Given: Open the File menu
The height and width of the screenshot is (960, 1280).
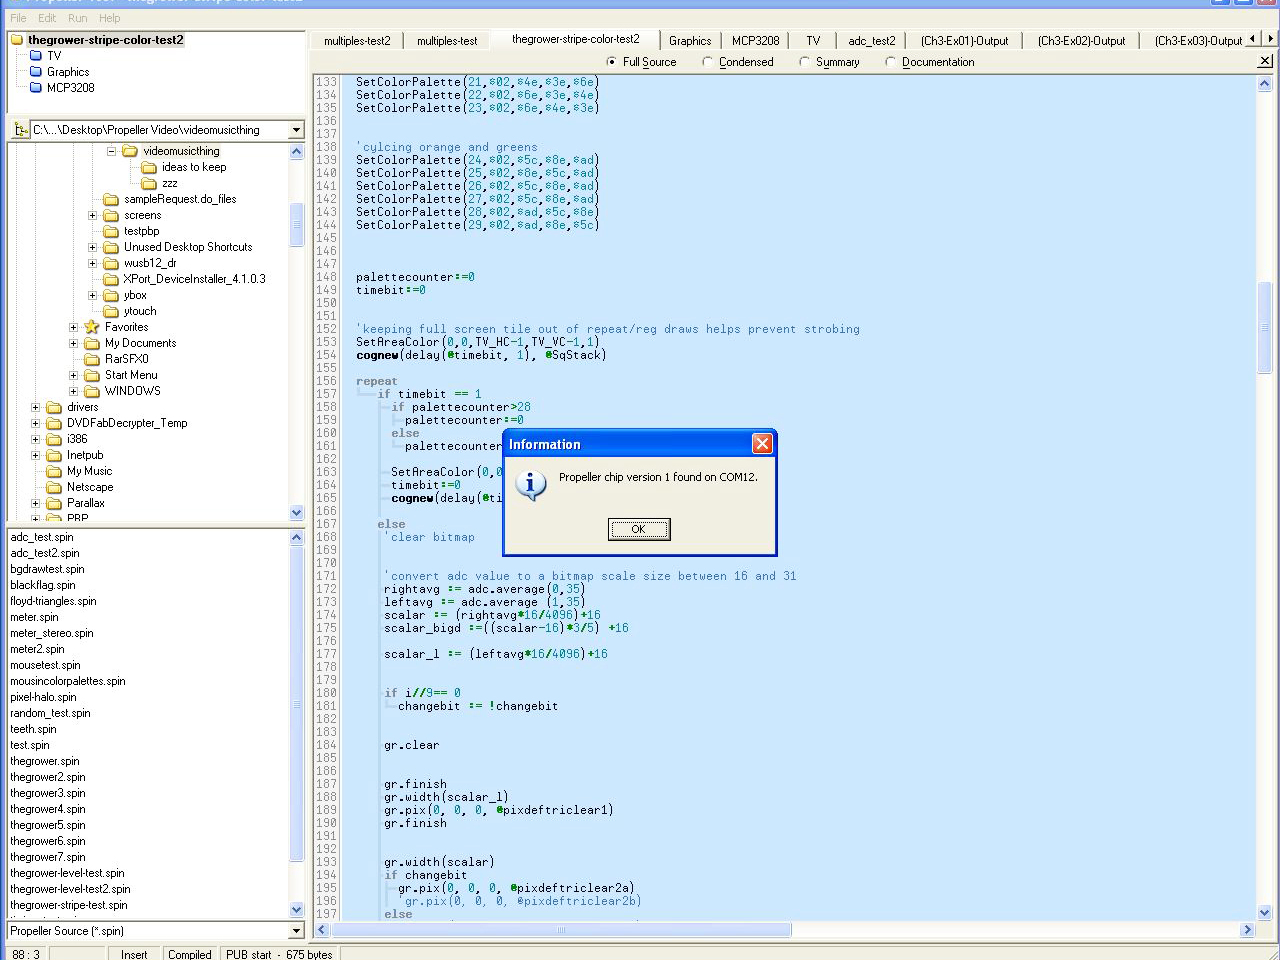Looking at the screenshot, I should tap(18, 18).
